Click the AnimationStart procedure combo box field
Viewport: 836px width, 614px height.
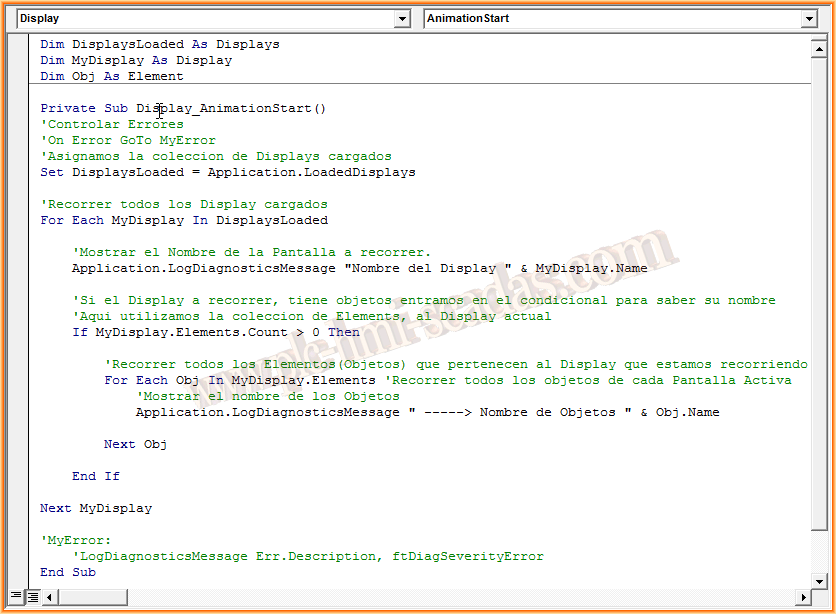[610, 19]
